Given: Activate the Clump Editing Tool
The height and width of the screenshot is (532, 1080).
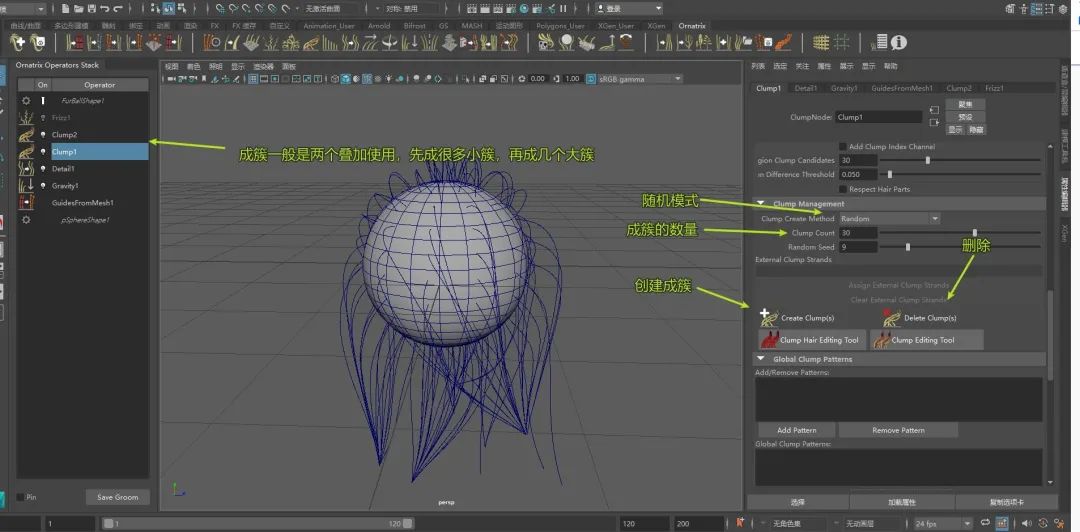Looking at the screenshot, I should [x=926, y=340].
